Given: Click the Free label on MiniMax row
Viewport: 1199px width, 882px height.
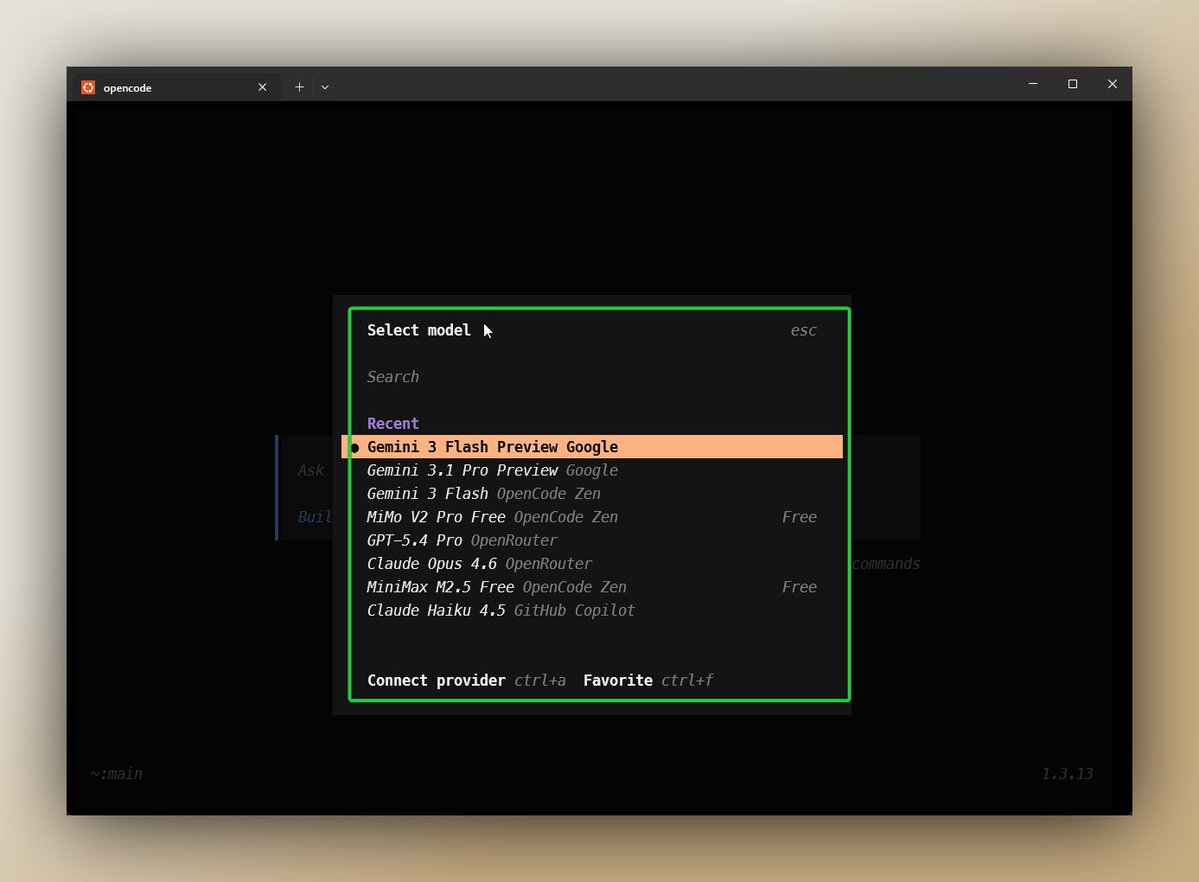Looking at the screenshot, I should point(799,587).
